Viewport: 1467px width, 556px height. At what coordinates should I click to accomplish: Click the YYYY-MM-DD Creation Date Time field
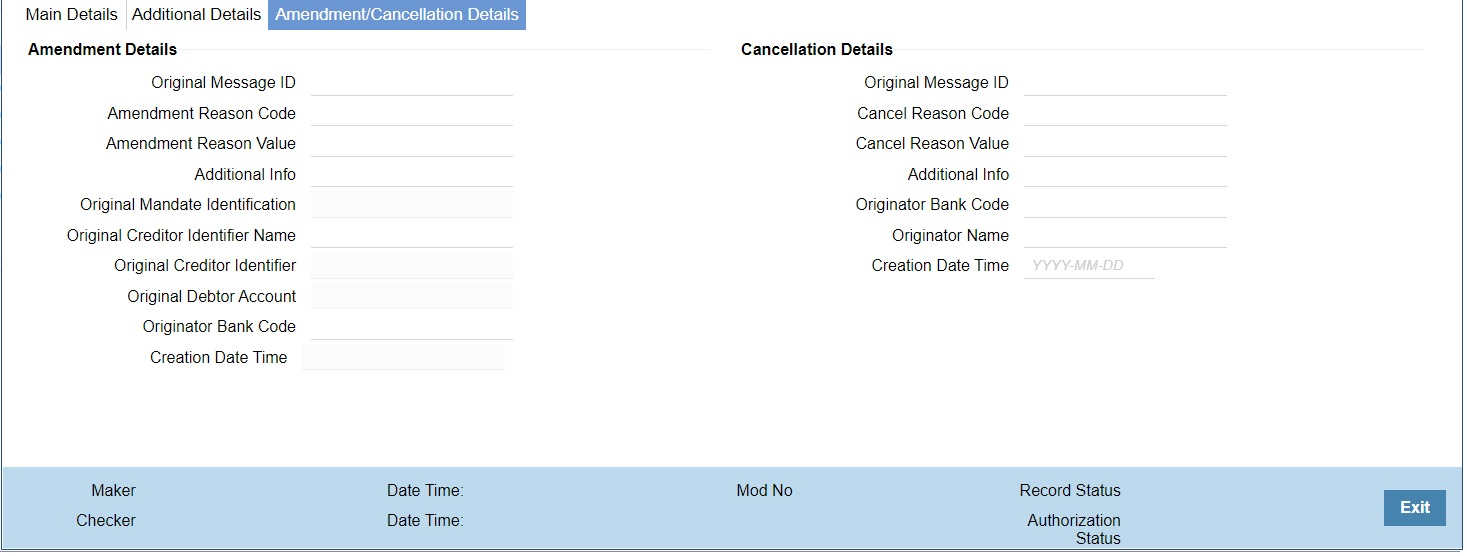pyautogui.click(x=1089, y=266)
